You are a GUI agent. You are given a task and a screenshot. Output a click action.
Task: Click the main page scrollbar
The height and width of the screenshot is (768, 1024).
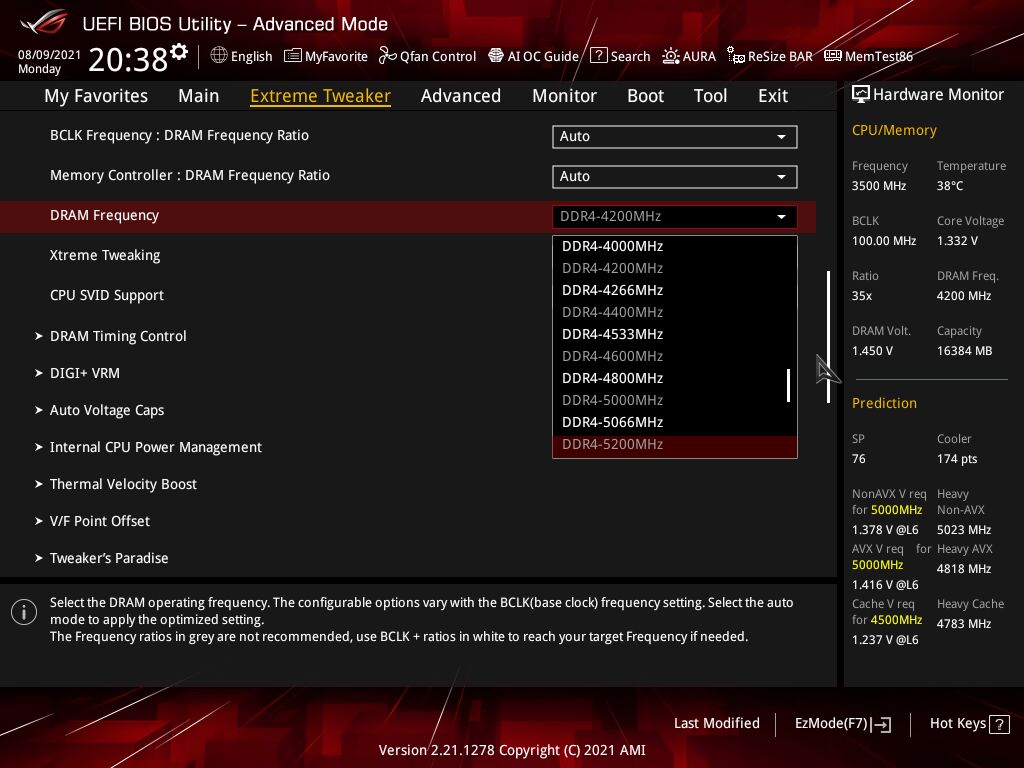click(x=828, y=336)
